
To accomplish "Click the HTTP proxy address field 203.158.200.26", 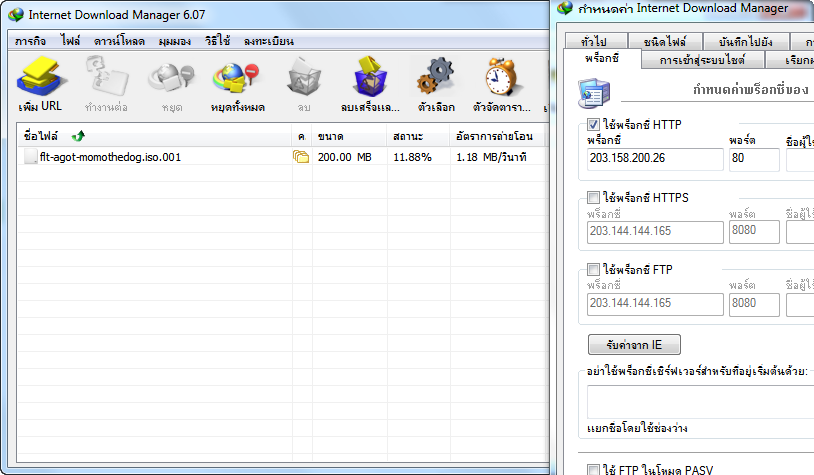I will [655, 159].
